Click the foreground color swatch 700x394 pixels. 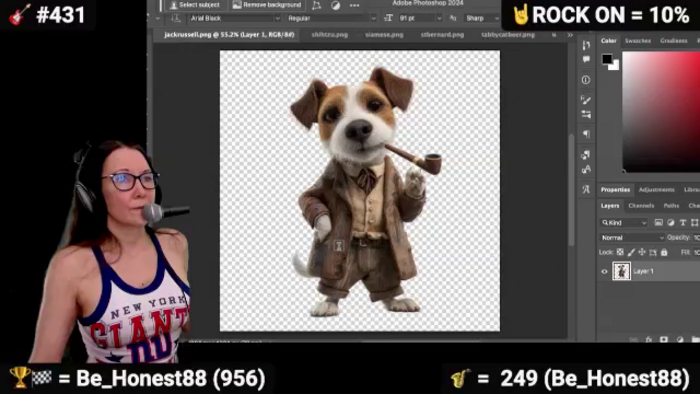tap(607, 59)
